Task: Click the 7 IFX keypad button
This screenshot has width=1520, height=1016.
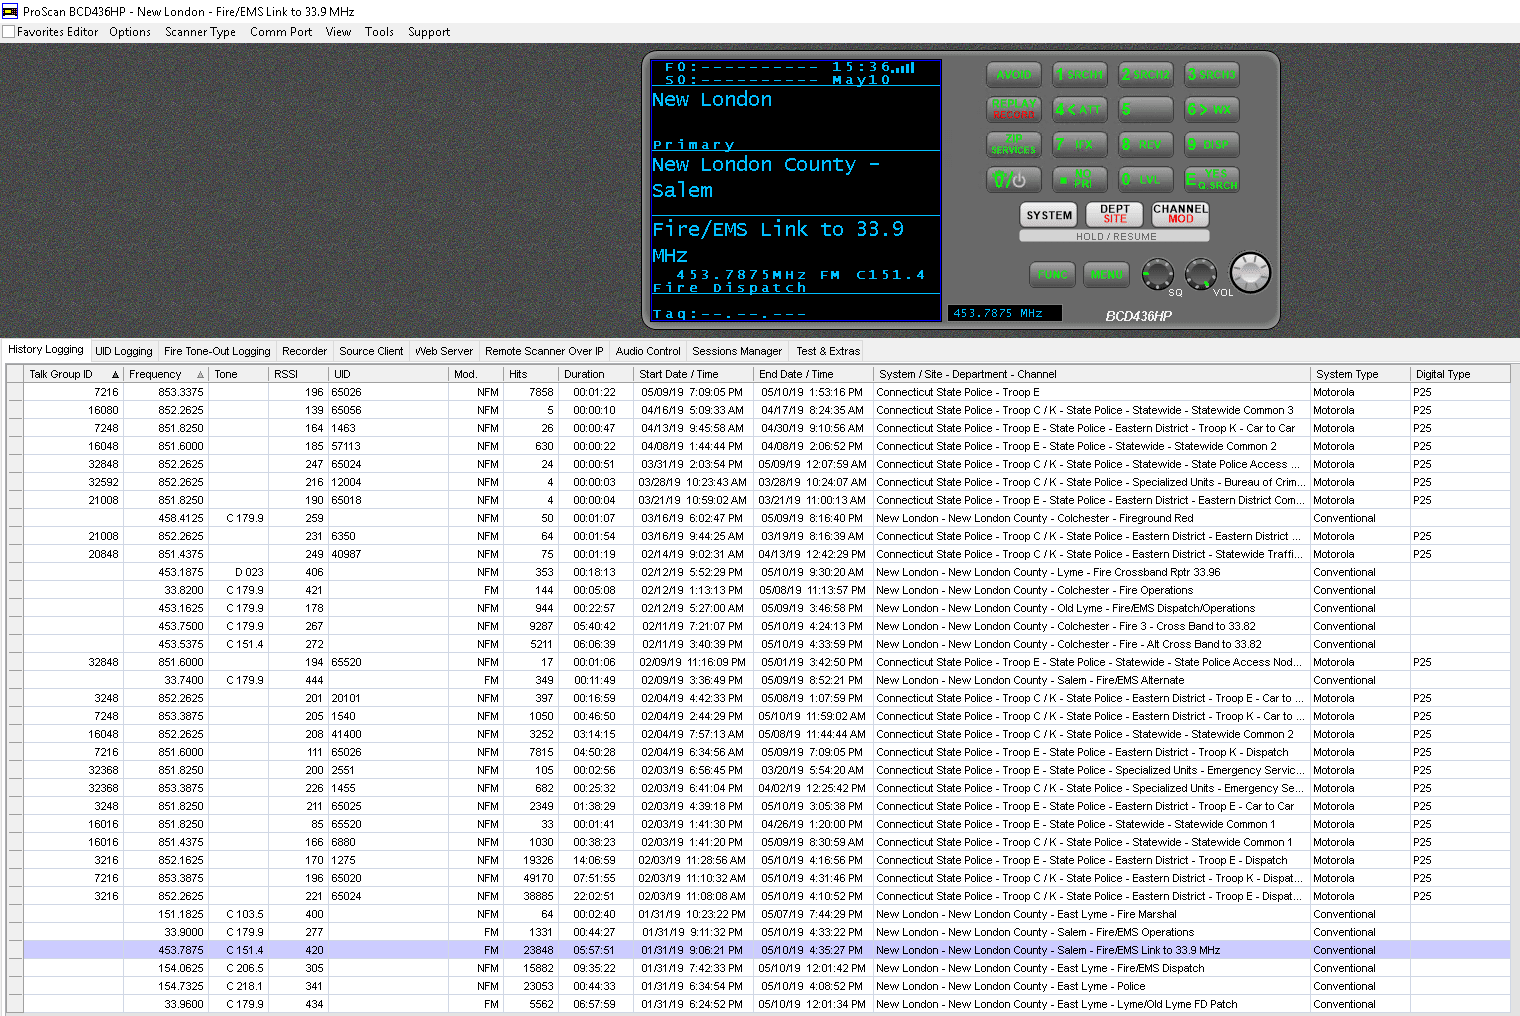Action: 1080,145
